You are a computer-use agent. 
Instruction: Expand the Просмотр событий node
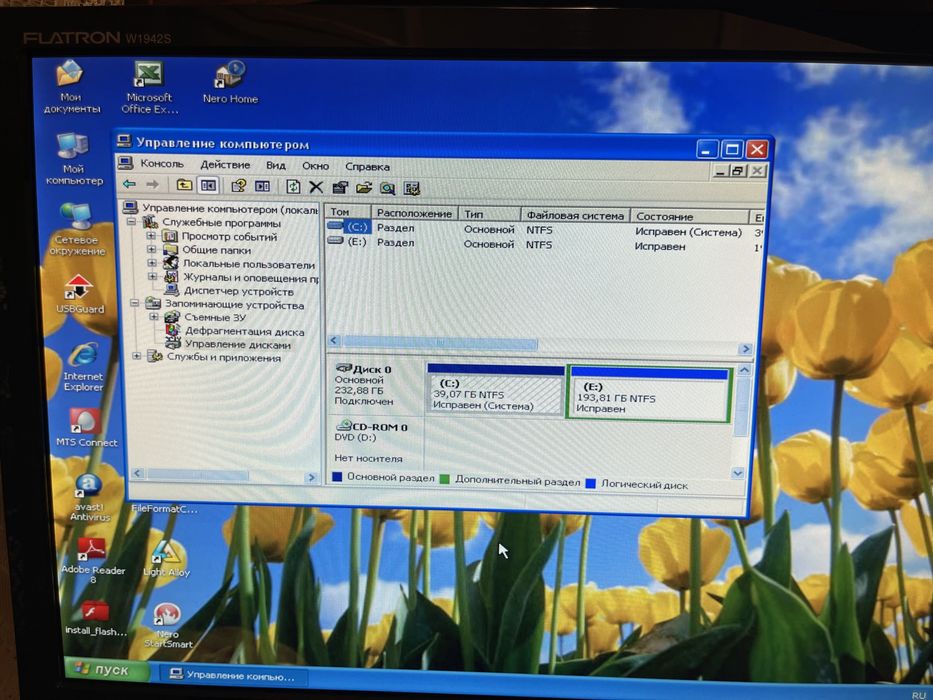(151, 236)
